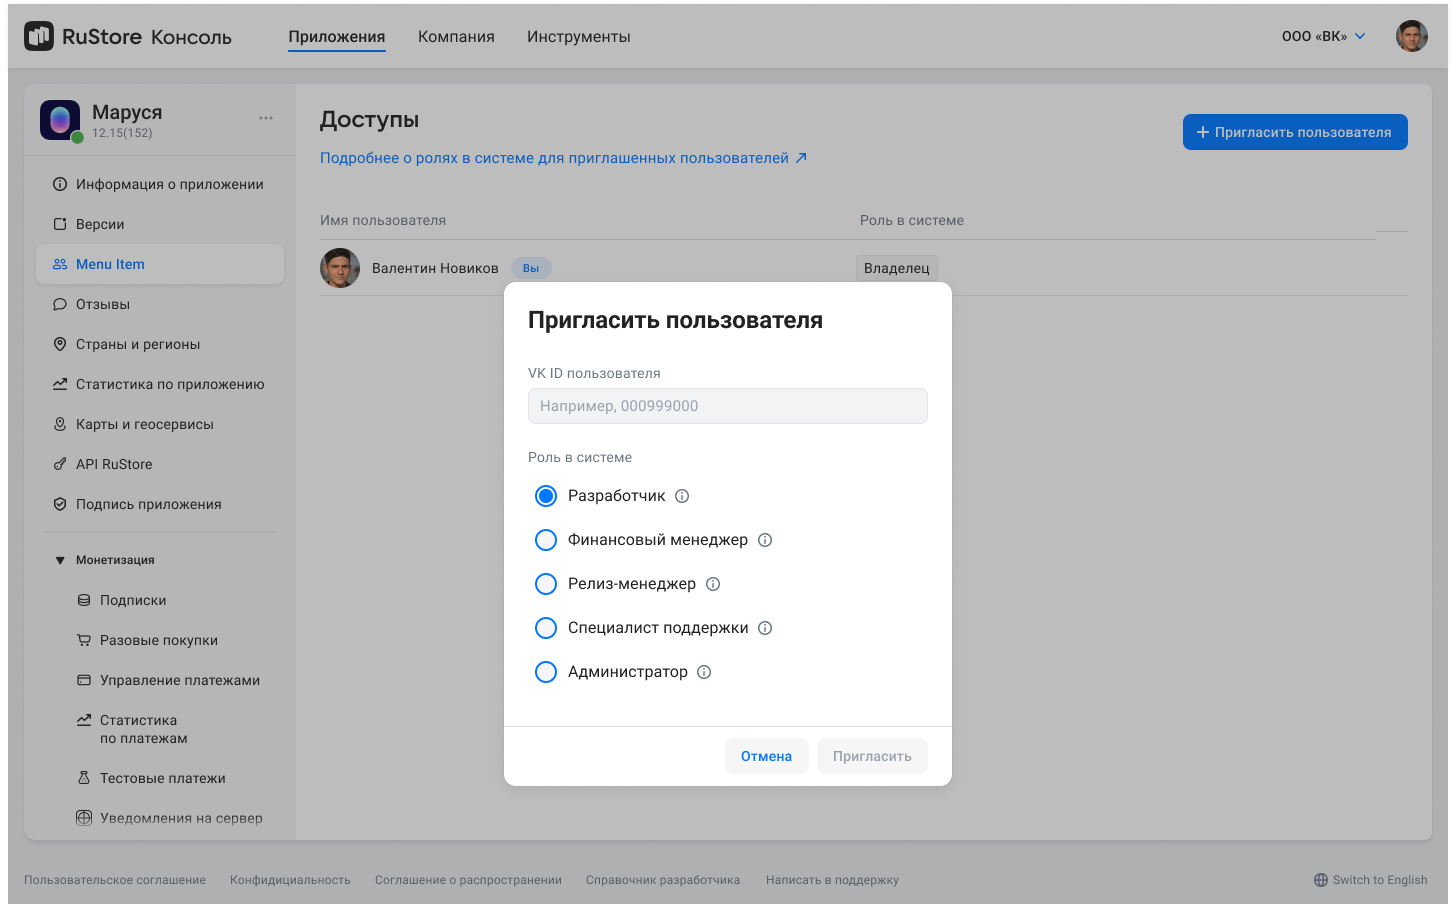The width and height of the screenshot is (1456, 904).
Task: Focus the VK ID пользователя input field
Action: 728,406
